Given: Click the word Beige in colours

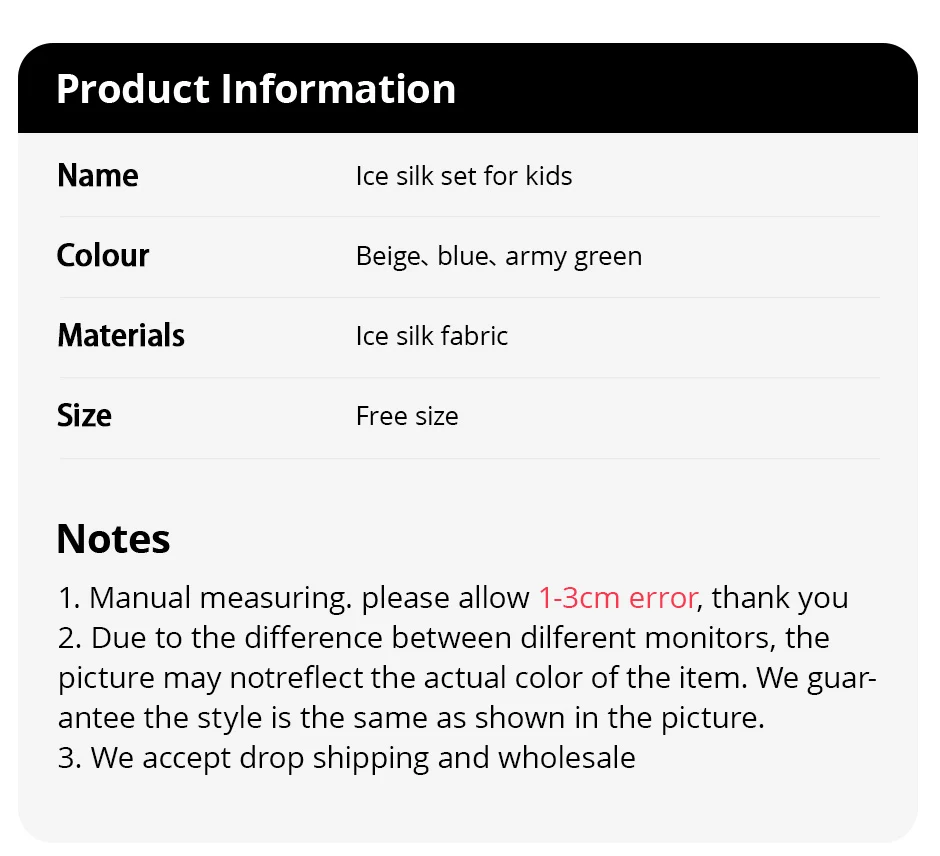Looking at the screenshot, I should pyautogui.click(x=388, y=256).
